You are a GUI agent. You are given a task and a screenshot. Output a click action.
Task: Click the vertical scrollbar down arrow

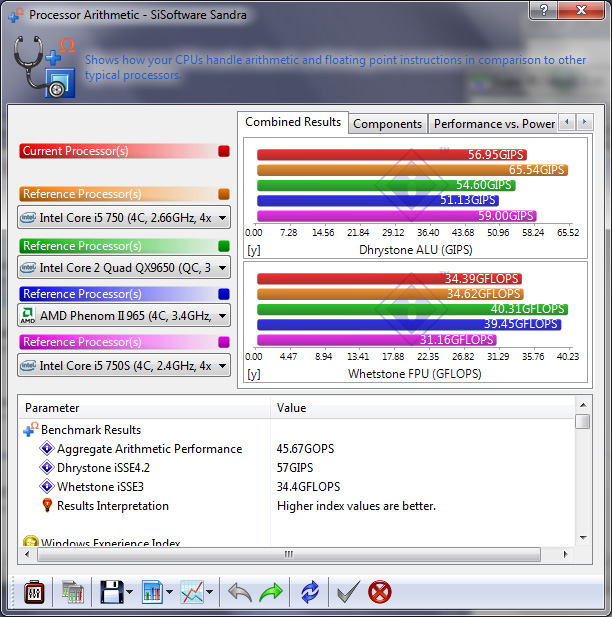click(583, 537)
